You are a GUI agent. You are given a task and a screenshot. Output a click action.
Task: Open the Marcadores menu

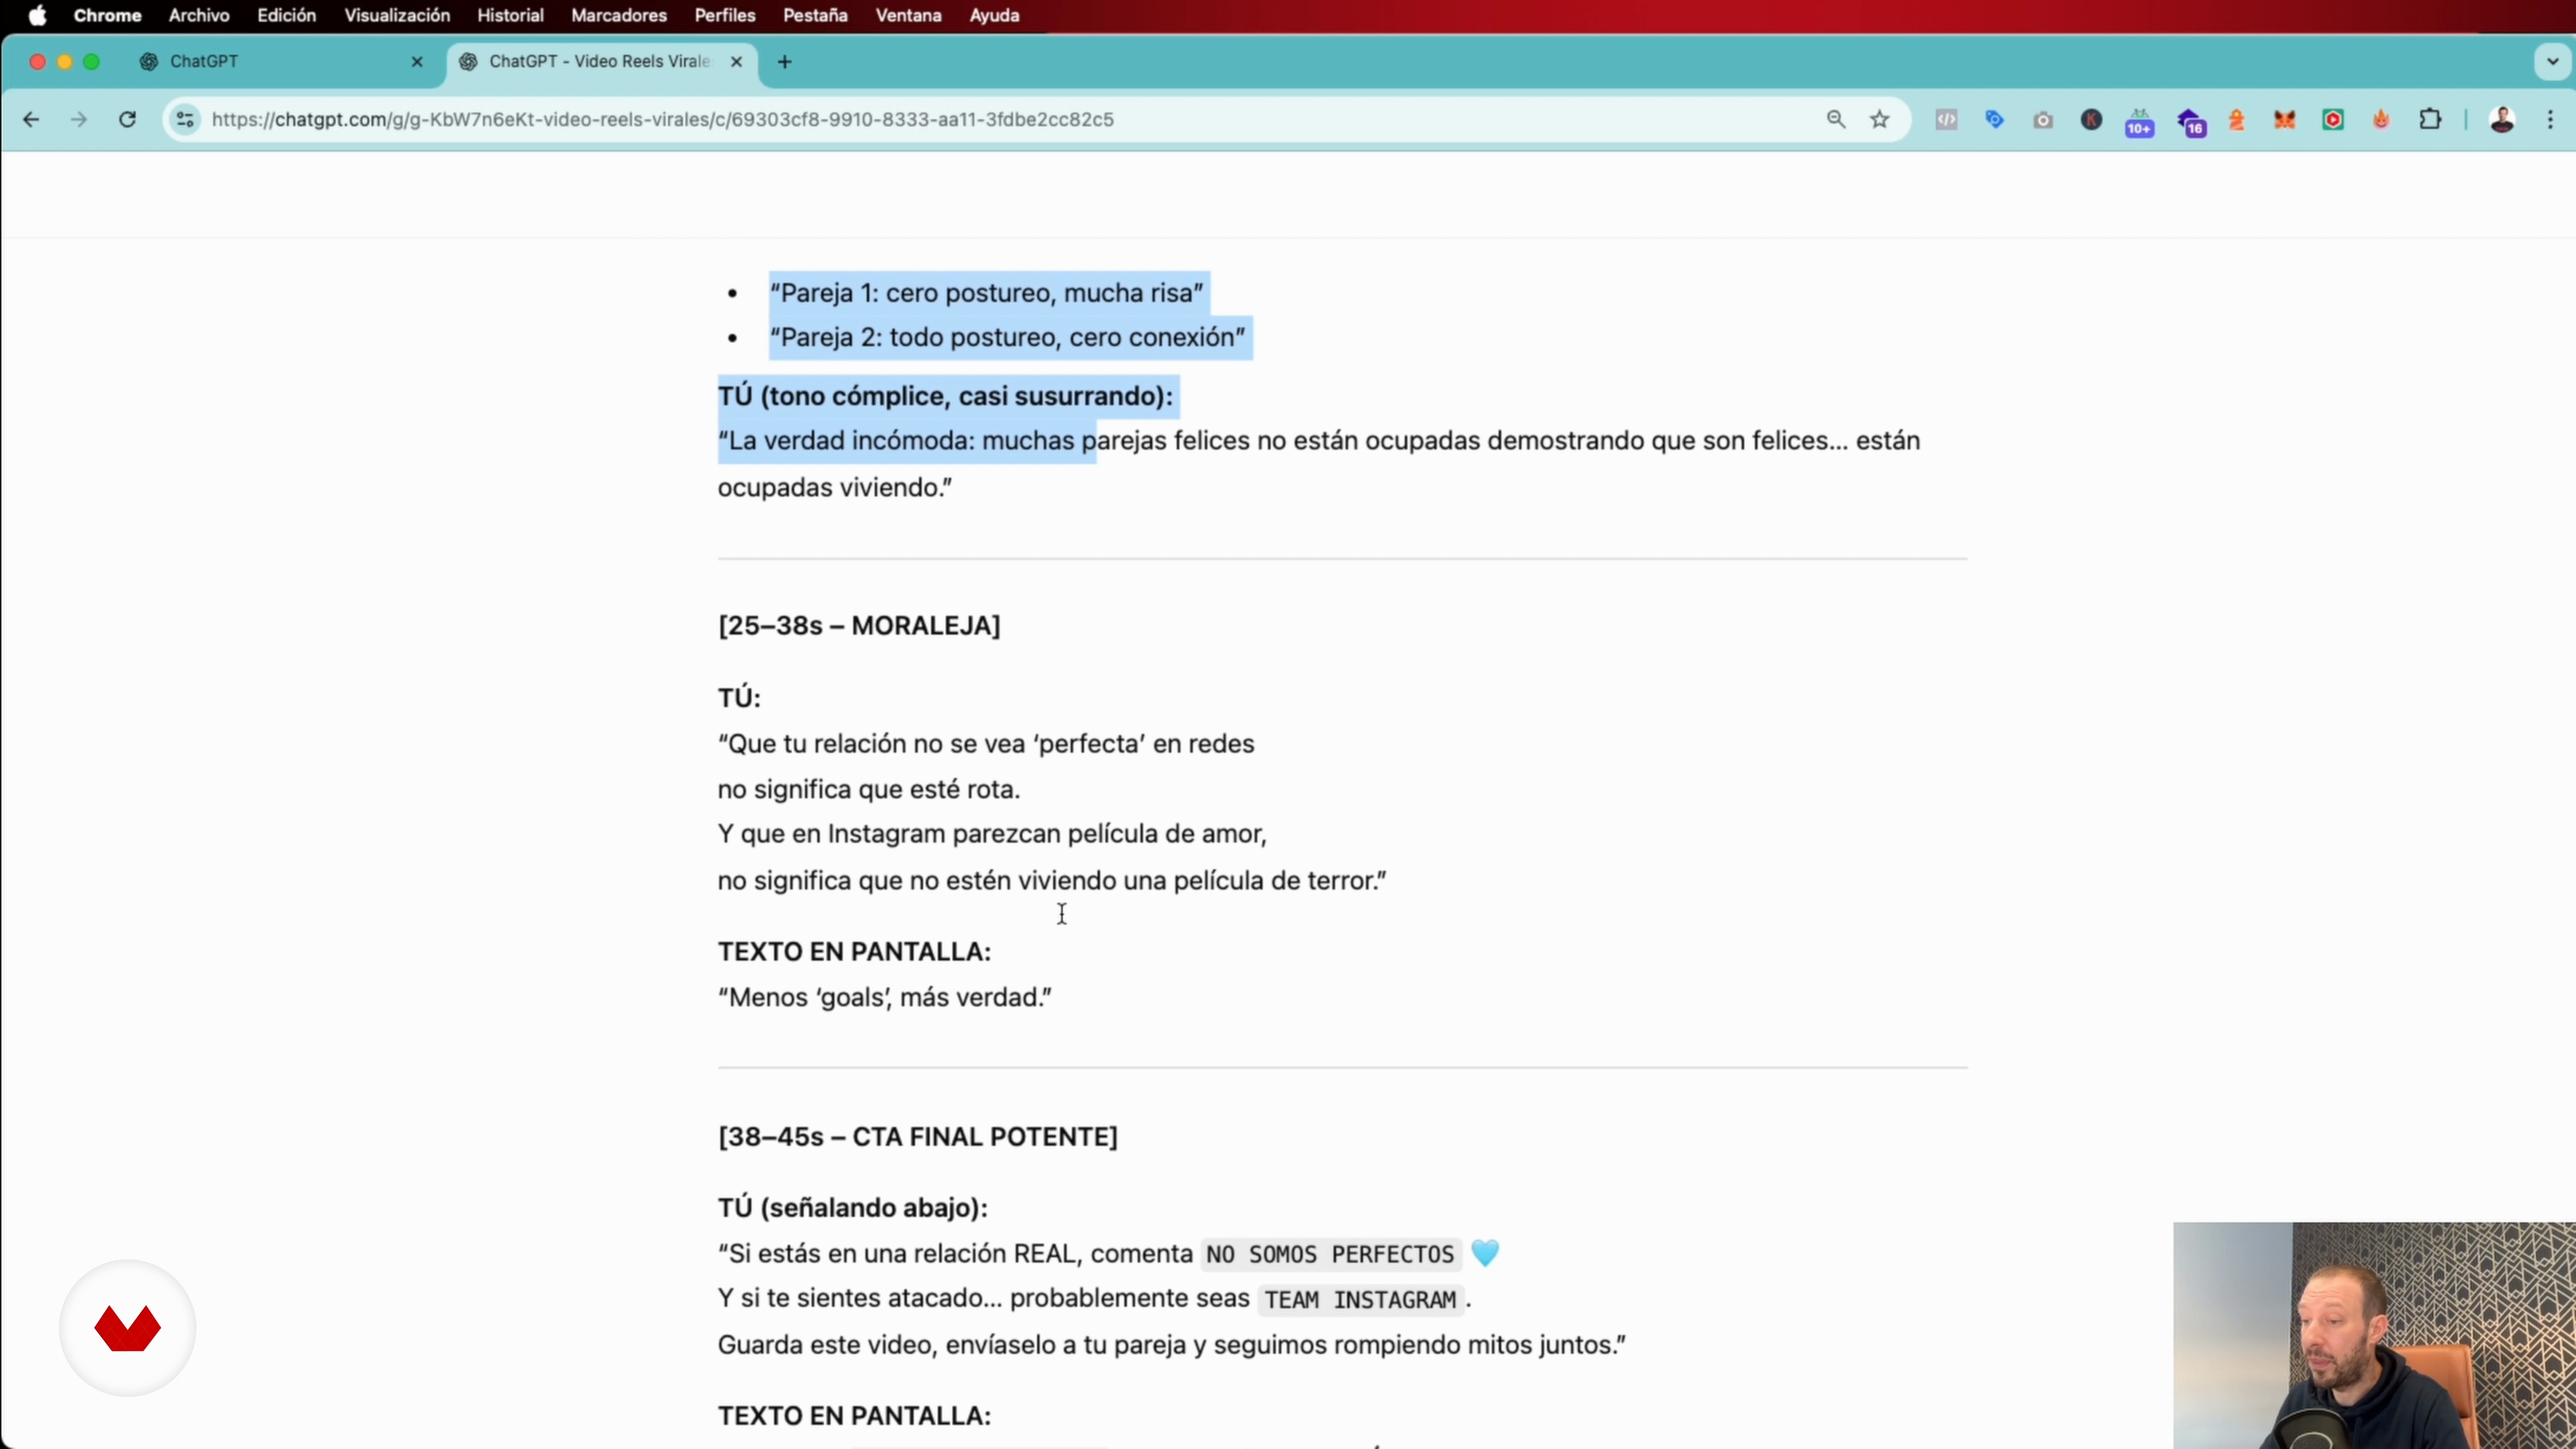619,15
